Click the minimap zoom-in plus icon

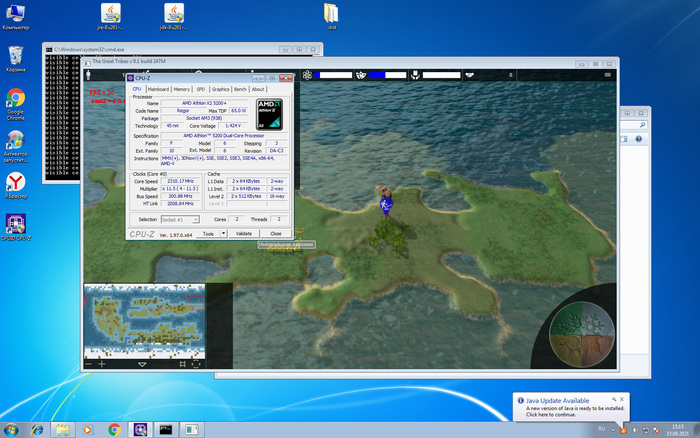[102, 365]
